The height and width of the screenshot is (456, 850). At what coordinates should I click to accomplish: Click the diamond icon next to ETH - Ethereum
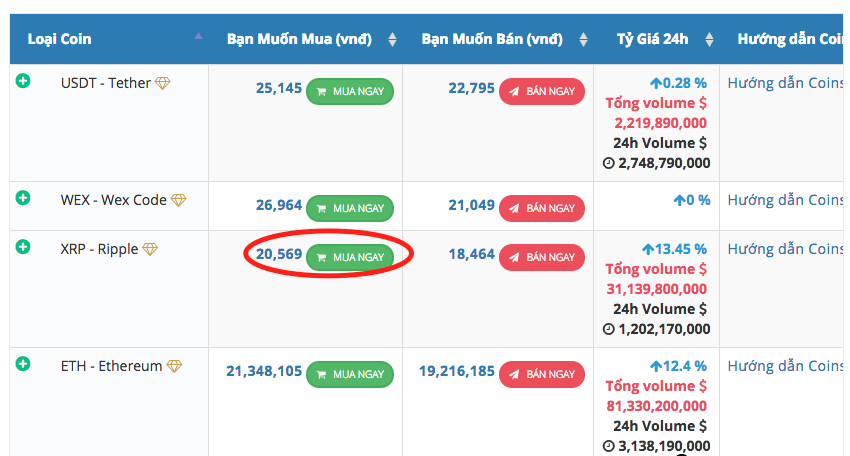(174, 366)
